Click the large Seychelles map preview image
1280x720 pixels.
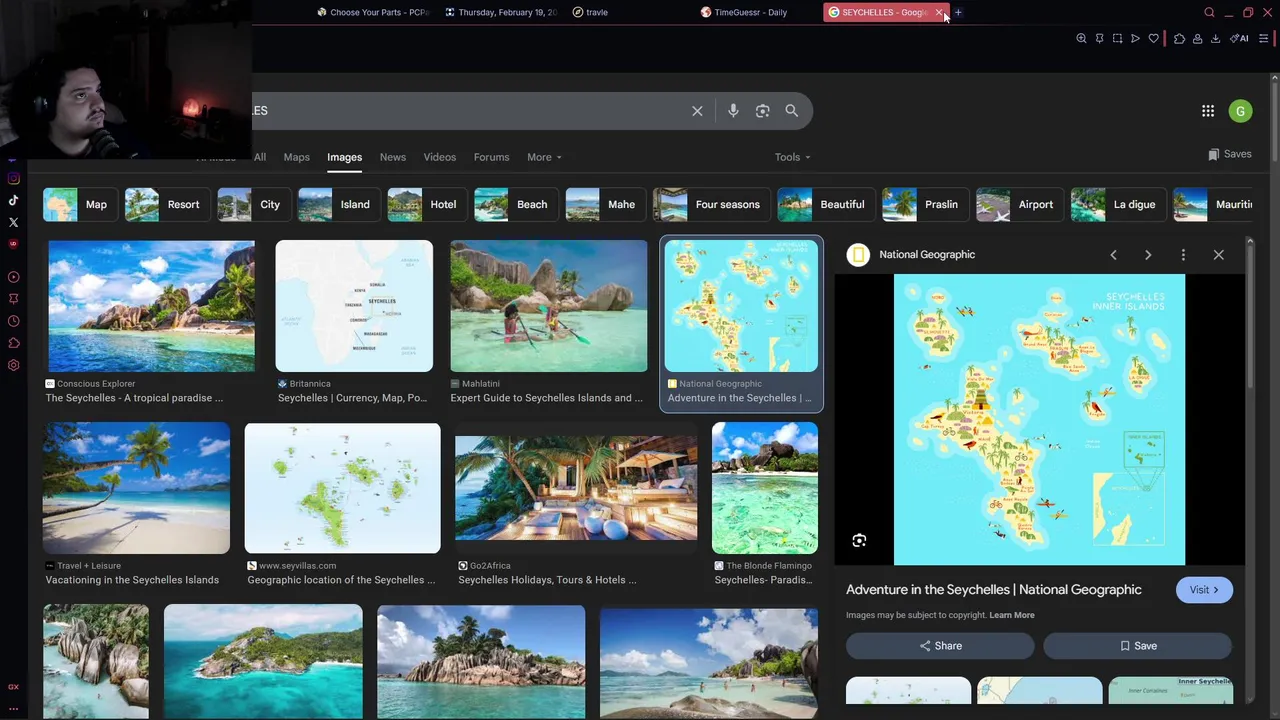(1039, 420)
